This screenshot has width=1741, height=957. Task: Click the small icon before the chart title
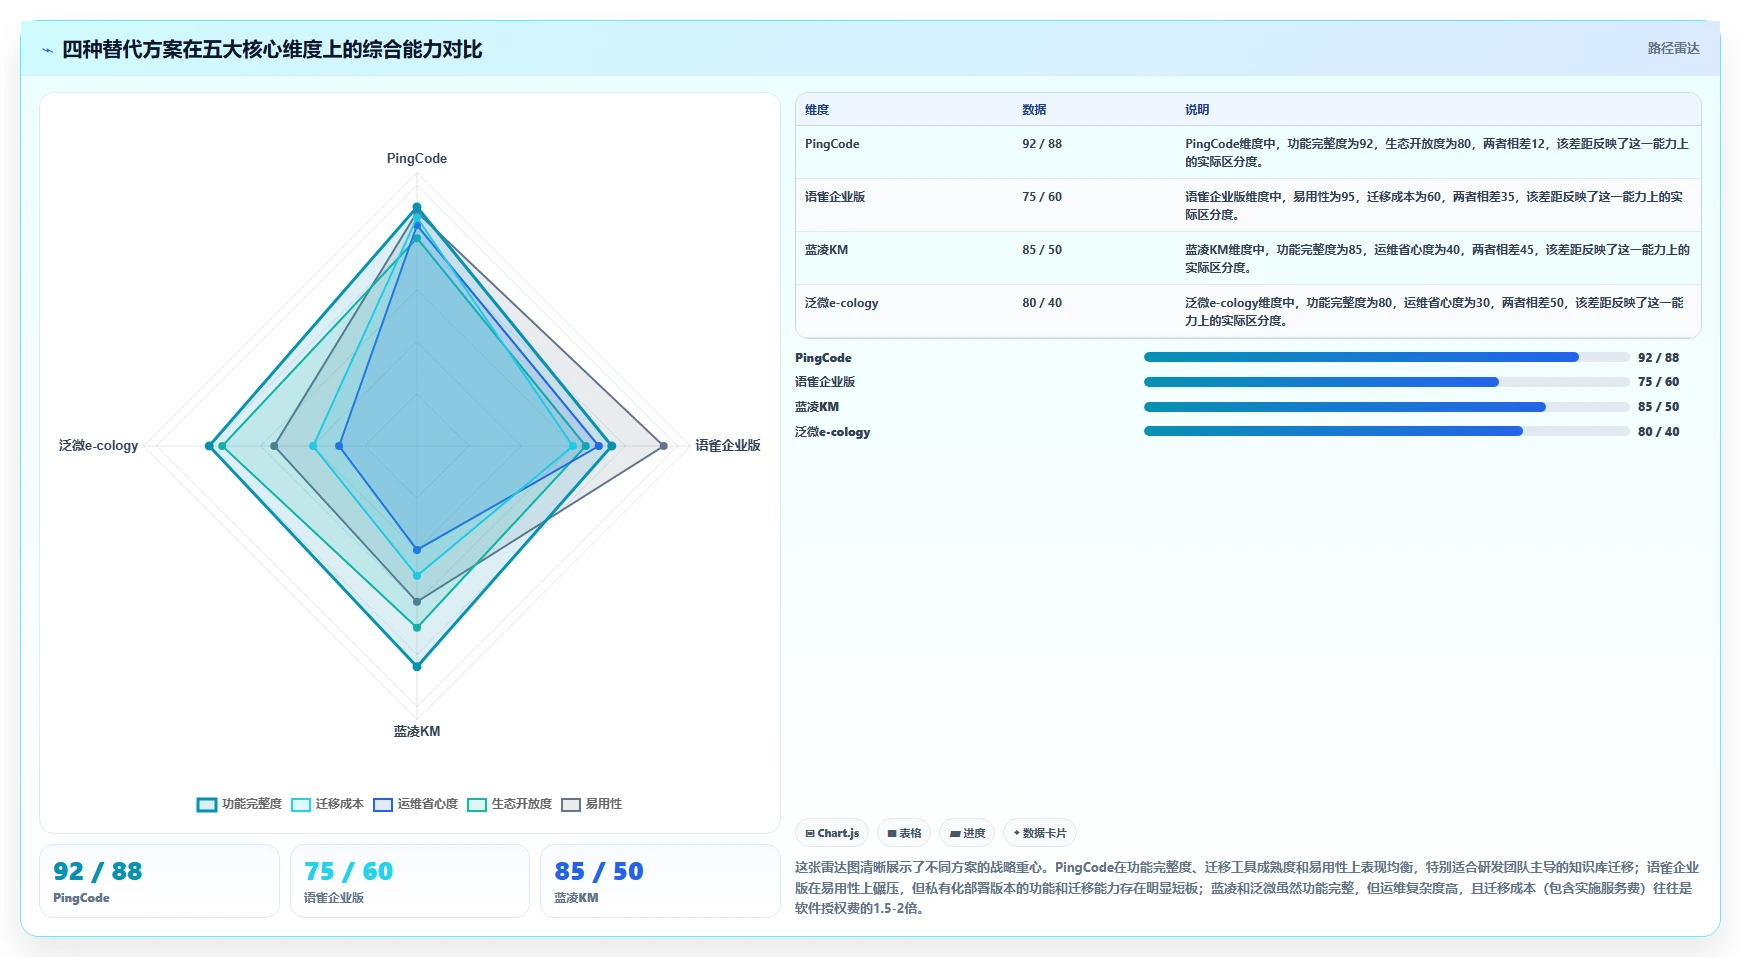pyautogui.click(x=47, y=50)
